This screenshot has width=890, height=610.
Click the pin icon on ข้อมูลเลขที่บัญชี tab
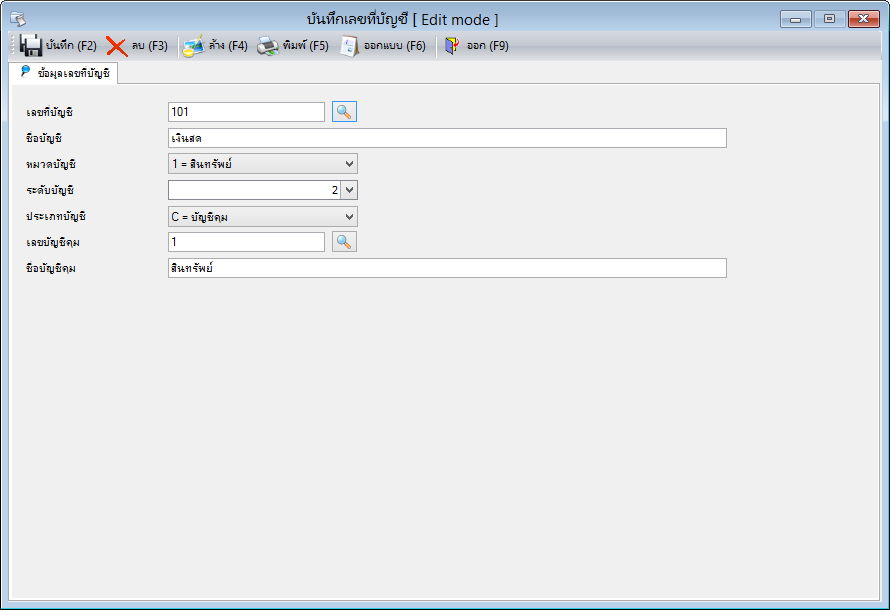coord(25,71)
